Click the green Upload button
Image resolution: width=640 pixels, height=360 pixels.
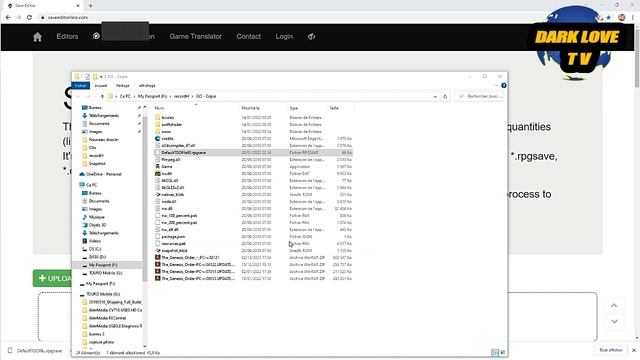pyautogui.click(x=52, y=278)
